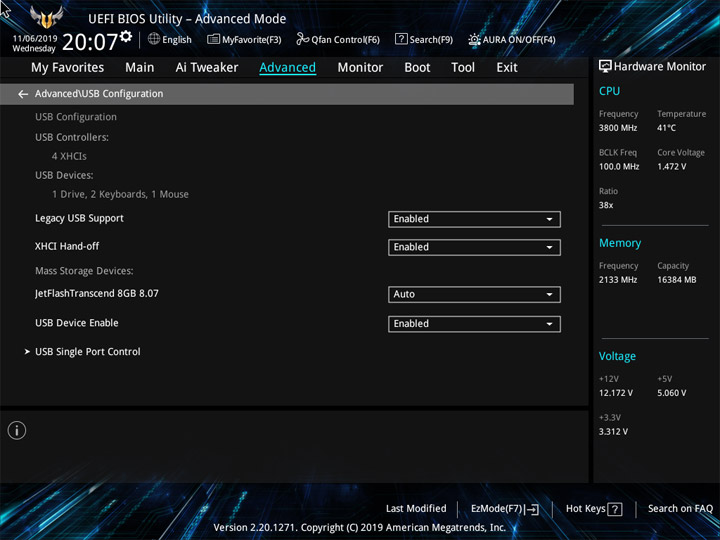Image resolution: width=720 pixels, height=540 pixels.
Task: Click the 12.172 V reading
Action: pyautogui.click(x=616, y=394)
